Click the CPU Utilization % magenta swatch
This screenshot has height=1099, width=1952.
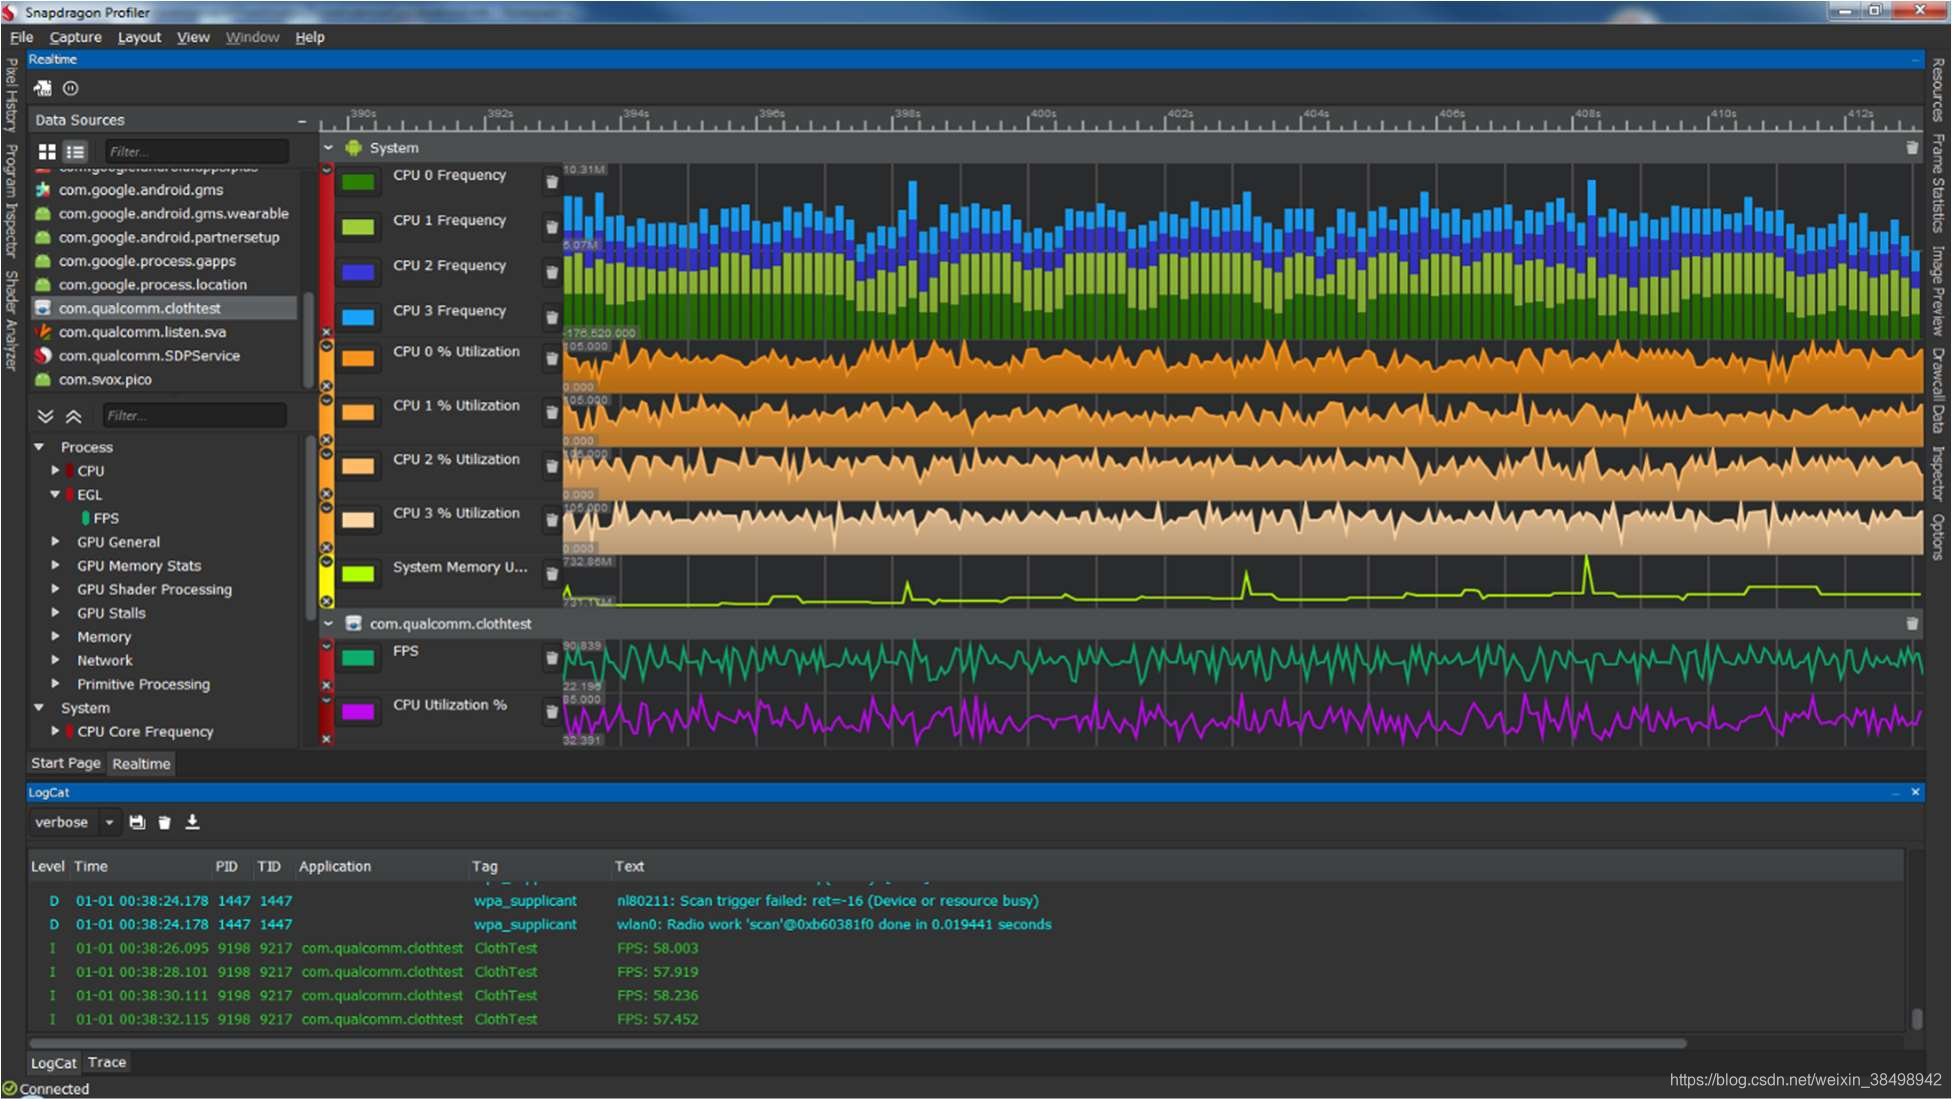pos(358,712)
